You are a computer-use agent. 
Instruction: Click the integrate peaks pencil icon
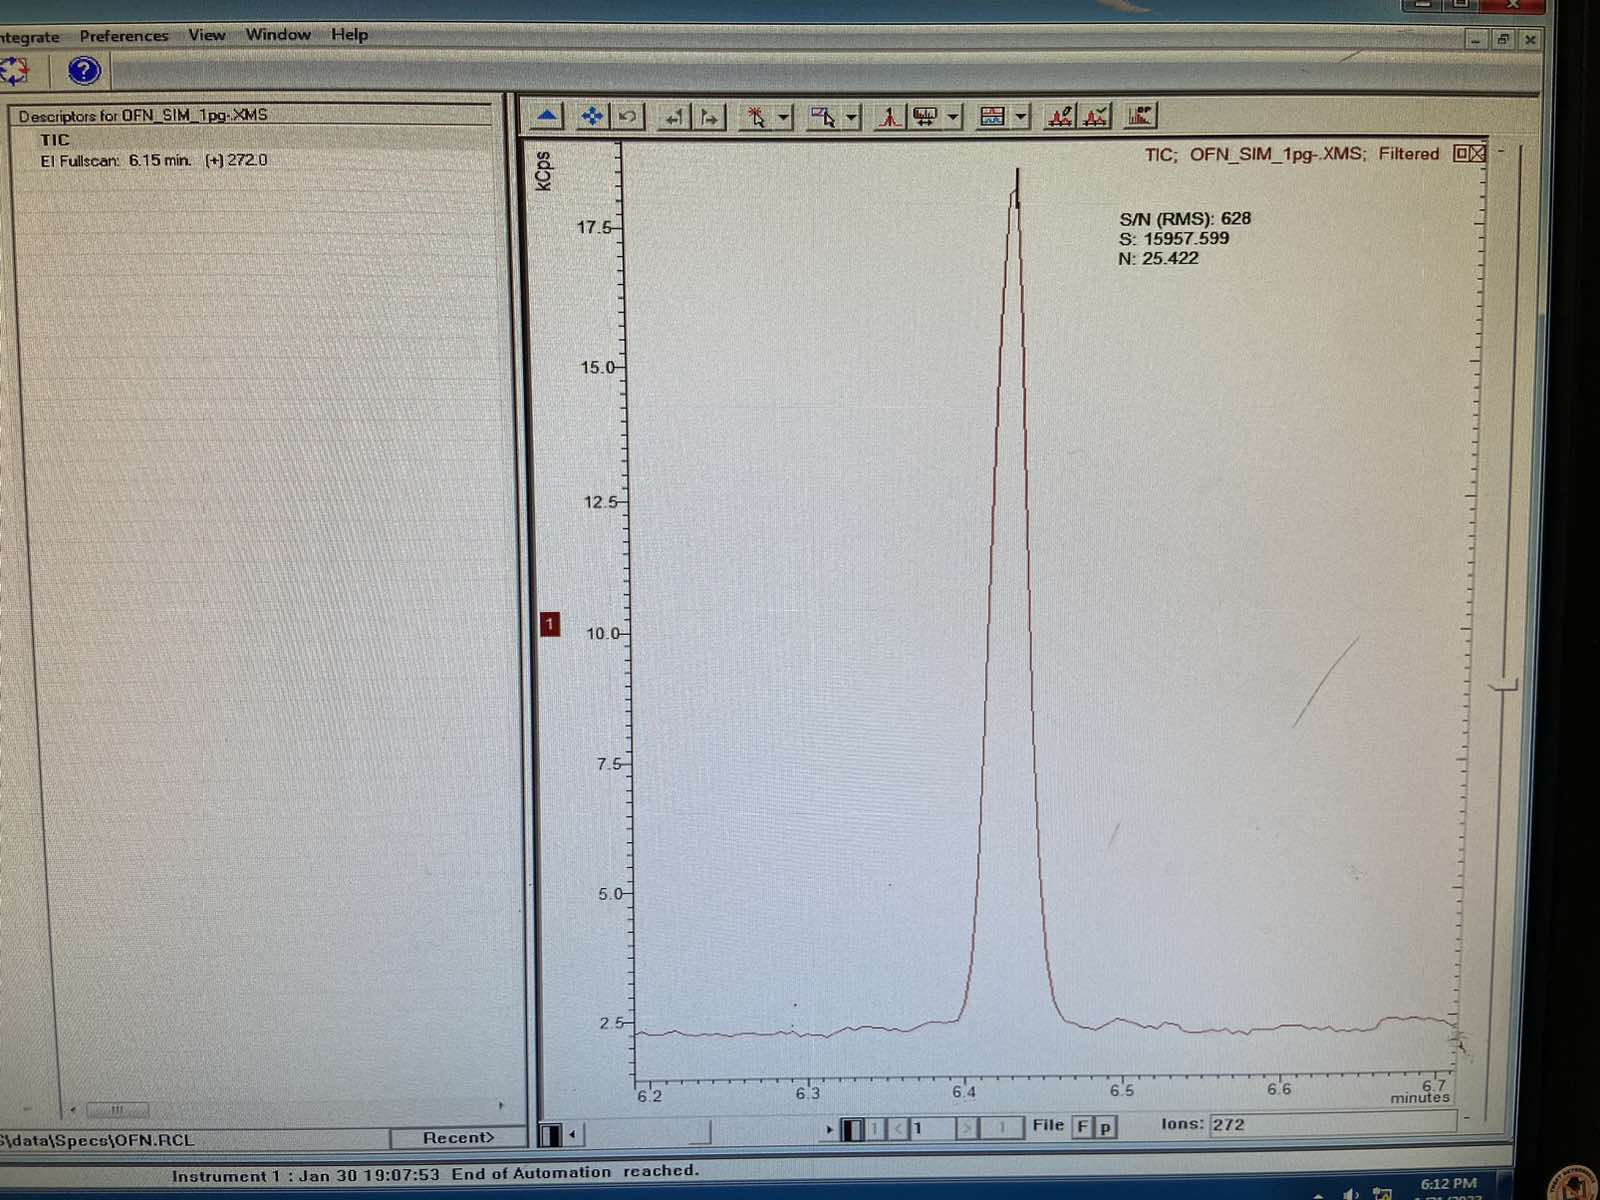(x=1060, y=117)
